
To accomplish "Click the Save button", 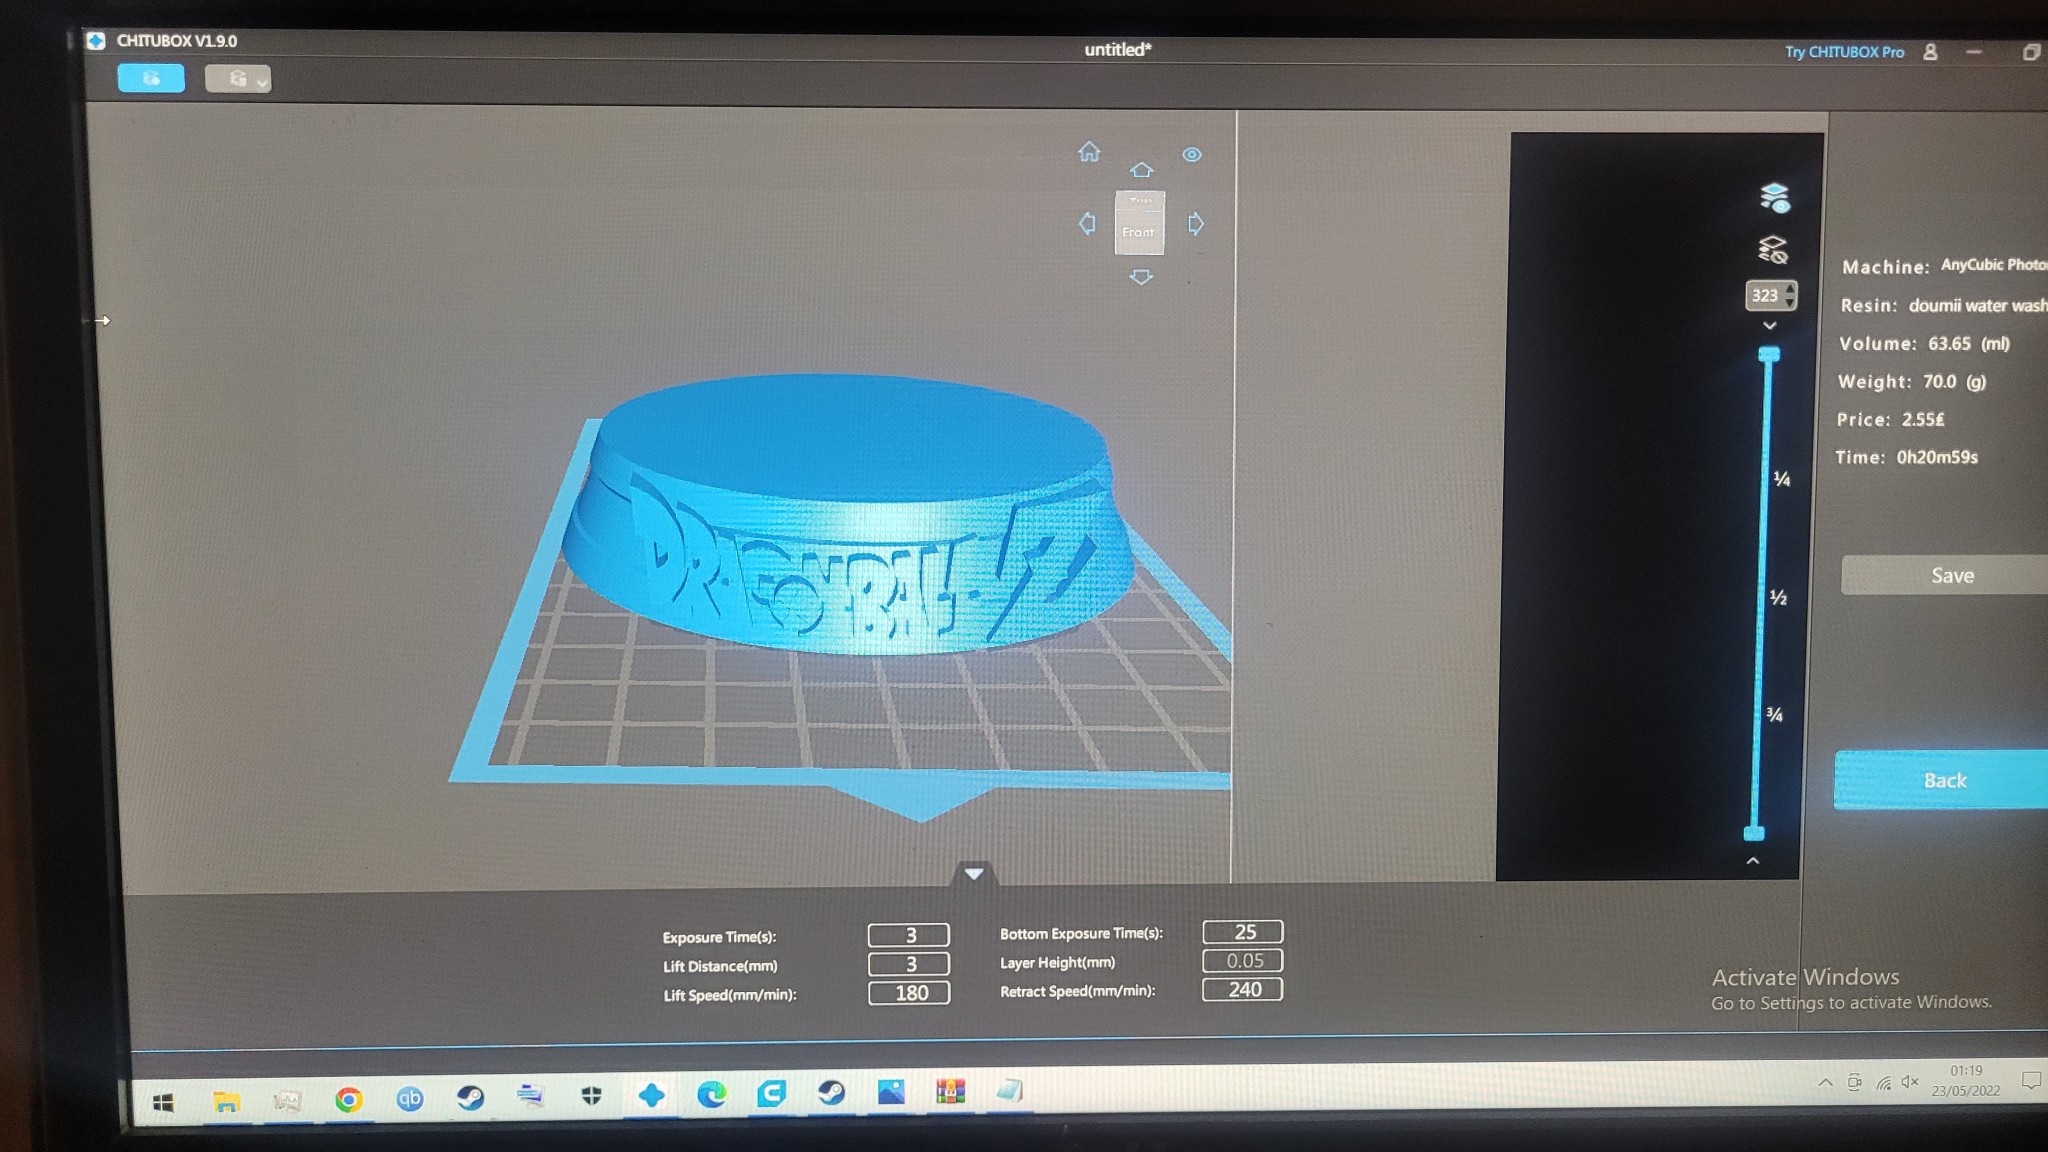I will tap(1950, 575).
